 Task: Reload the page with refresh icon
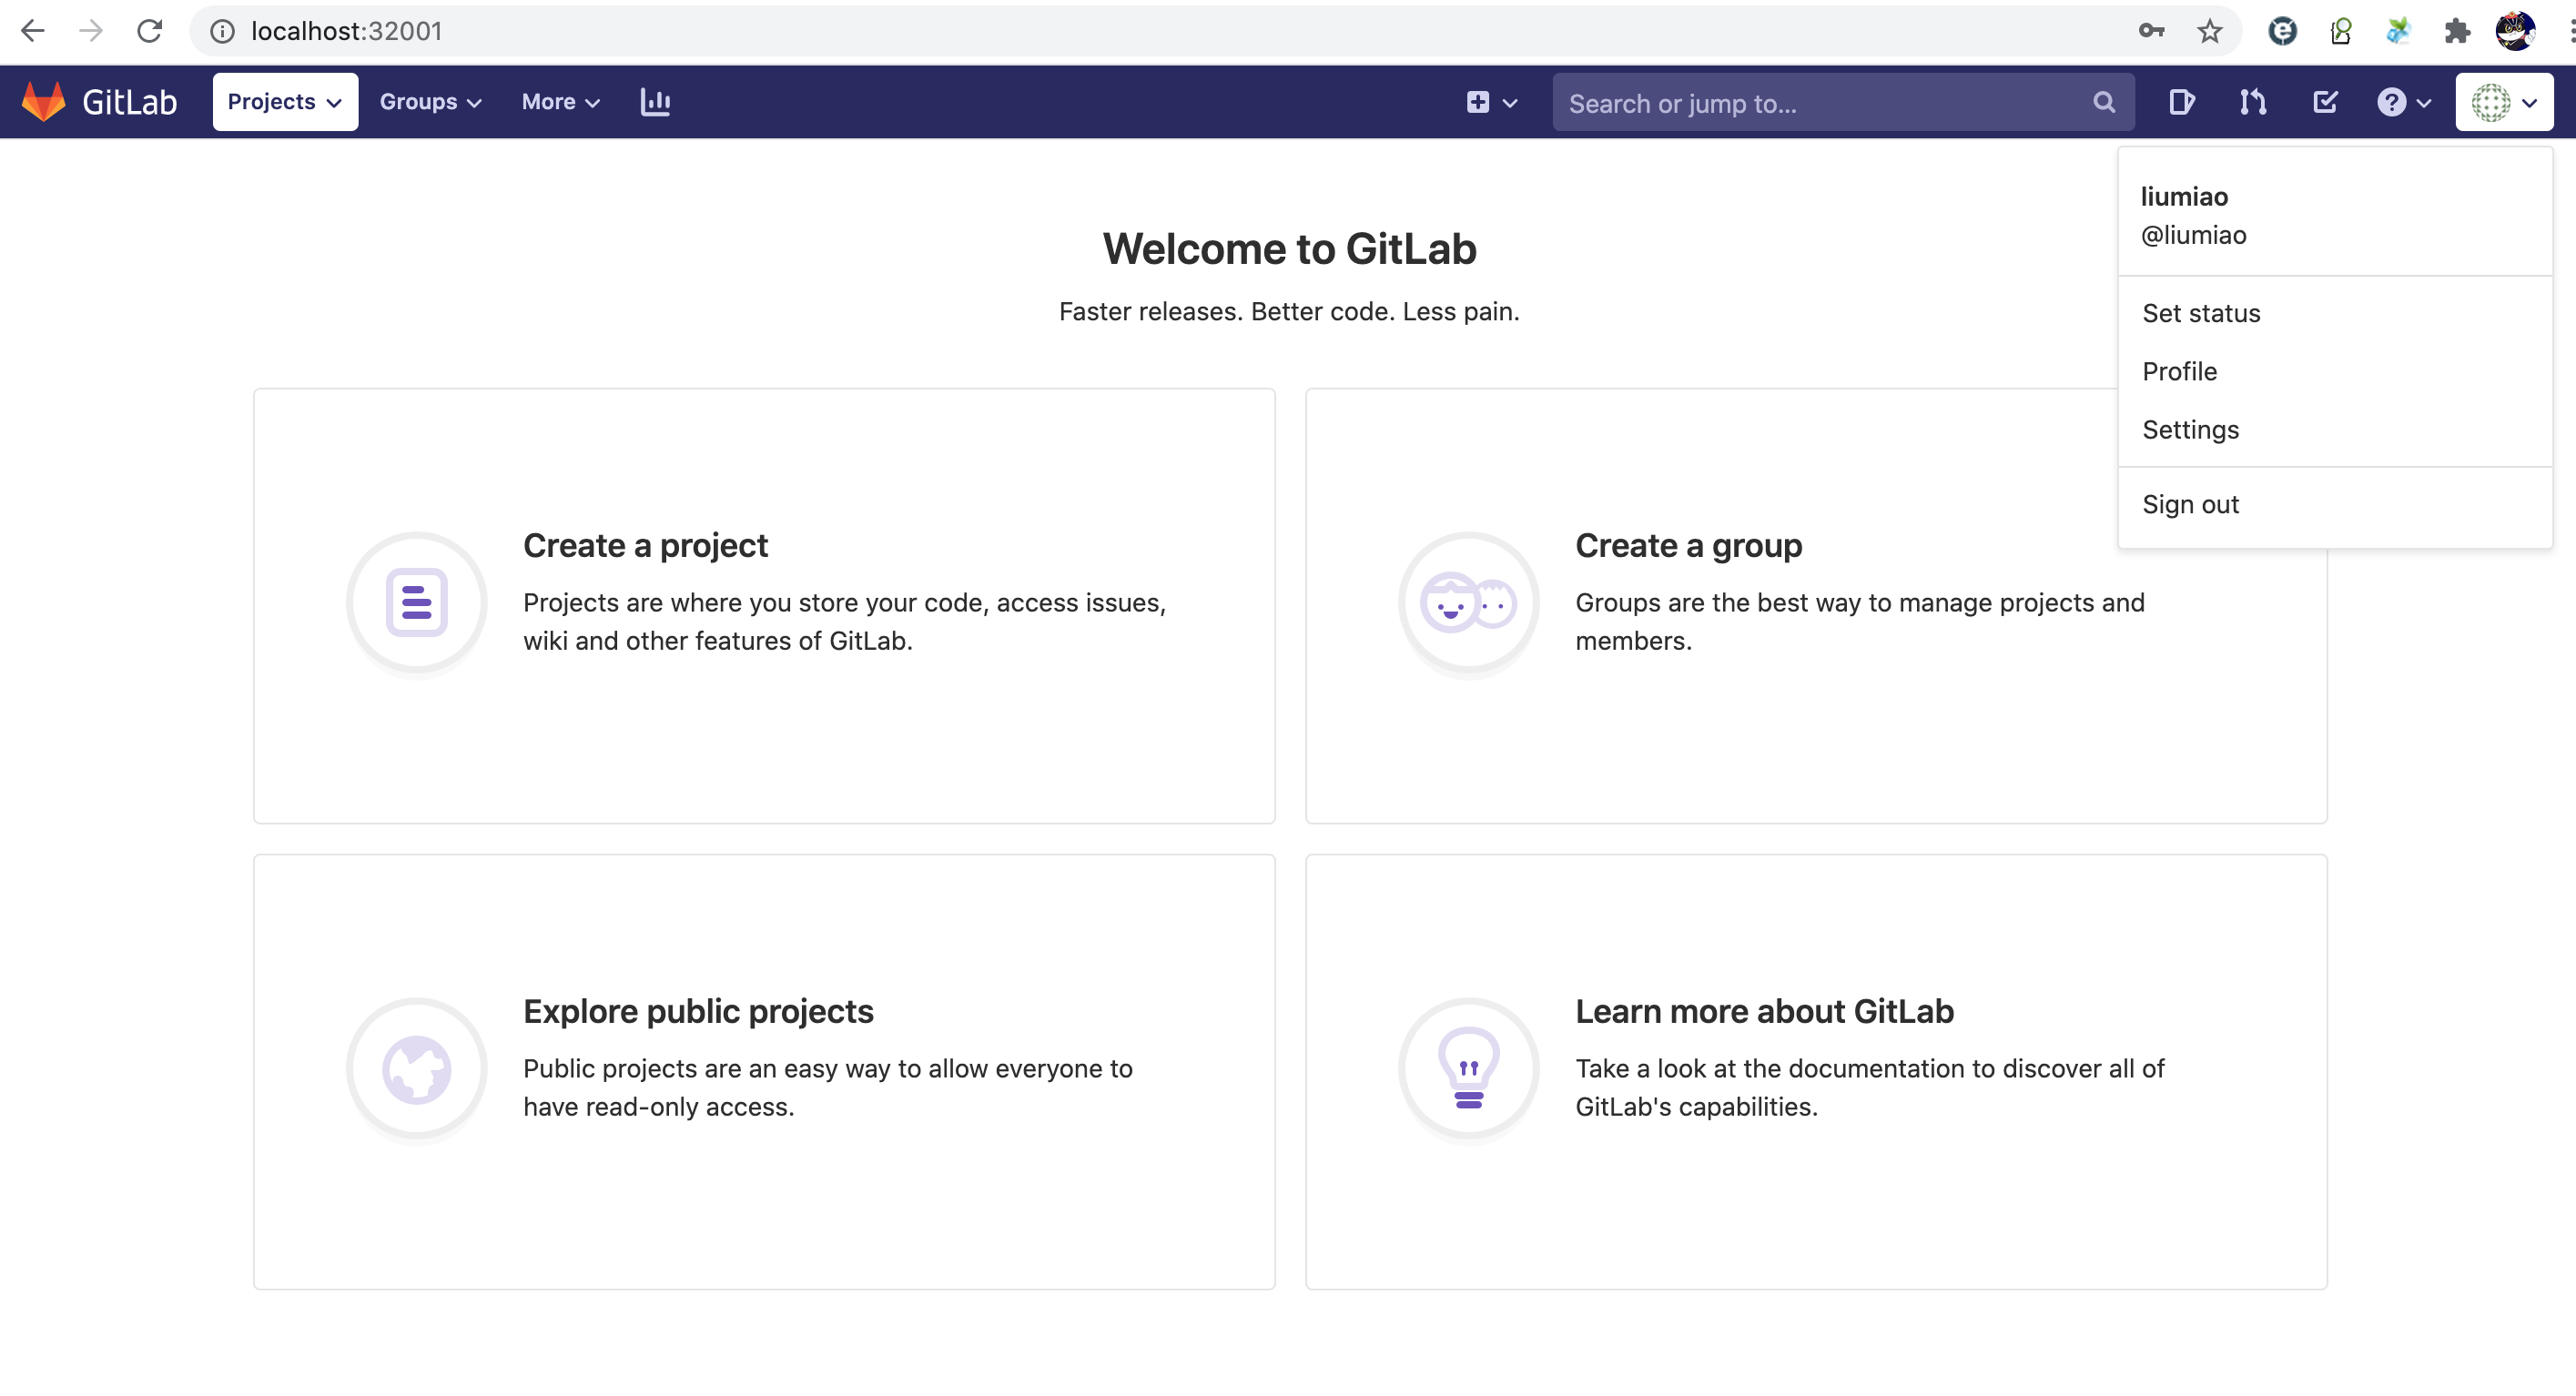coord(150,31)
